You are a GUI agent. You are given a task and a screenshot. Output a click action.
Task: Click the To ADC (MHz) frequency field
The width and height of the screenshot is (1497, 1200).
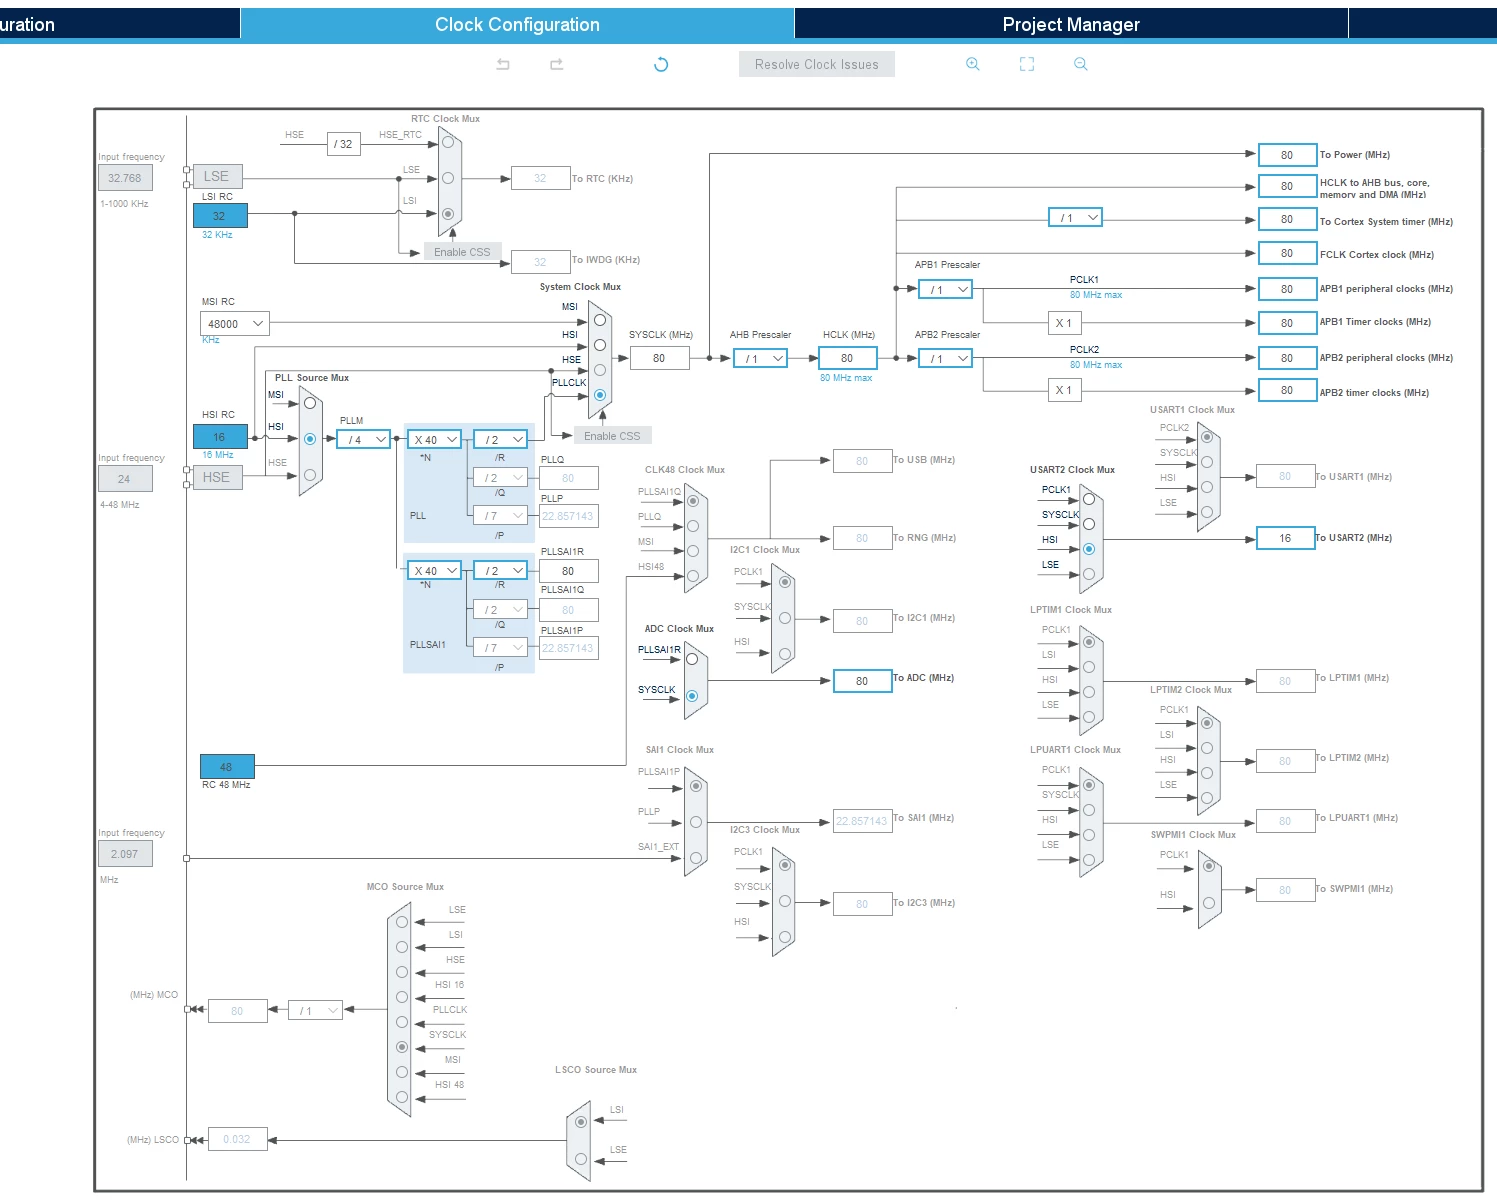coord(862,681)
